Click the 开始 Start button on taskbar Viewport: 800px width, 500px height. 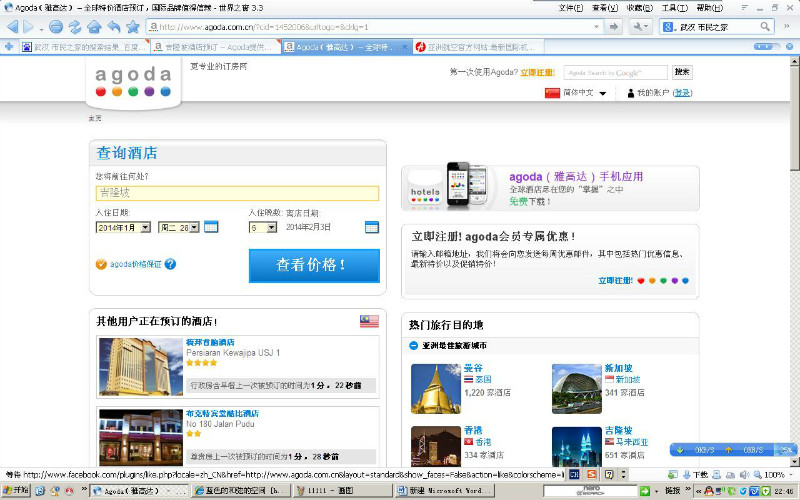click(16, 491)
